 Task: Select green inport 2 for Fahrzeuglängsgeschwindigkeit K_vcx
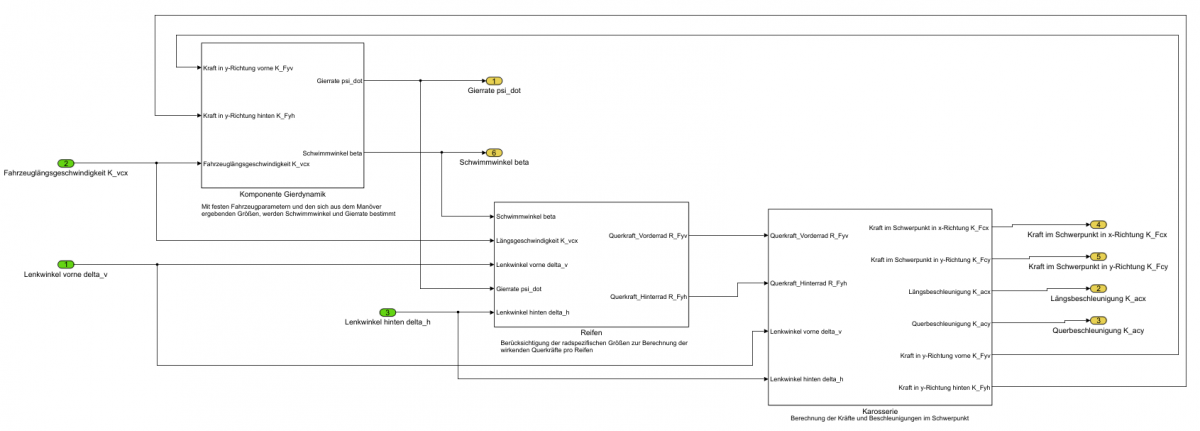(66, 162)
